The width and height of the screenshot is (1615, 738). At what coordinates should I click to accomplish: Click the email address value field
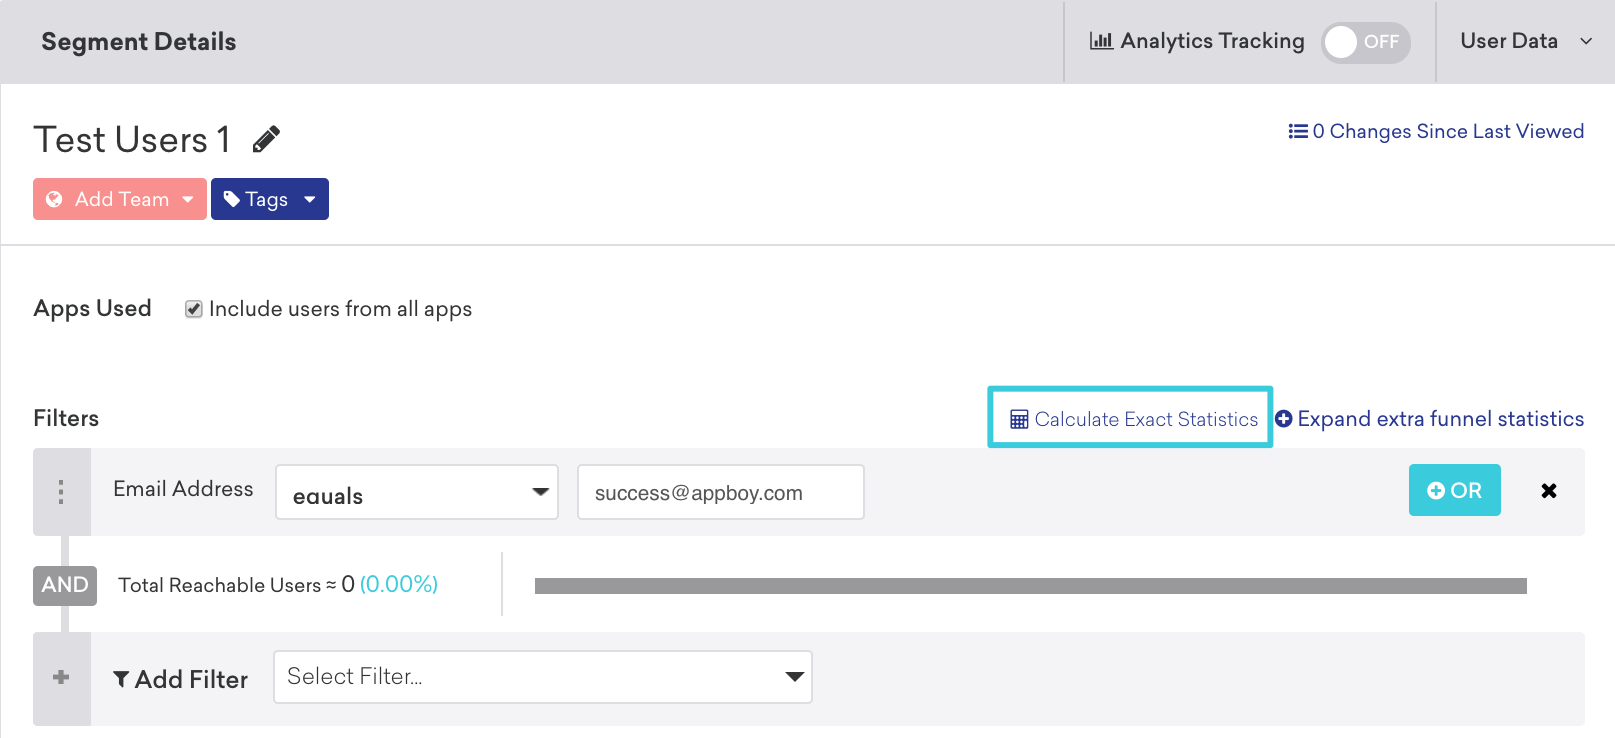click(721, 492)
